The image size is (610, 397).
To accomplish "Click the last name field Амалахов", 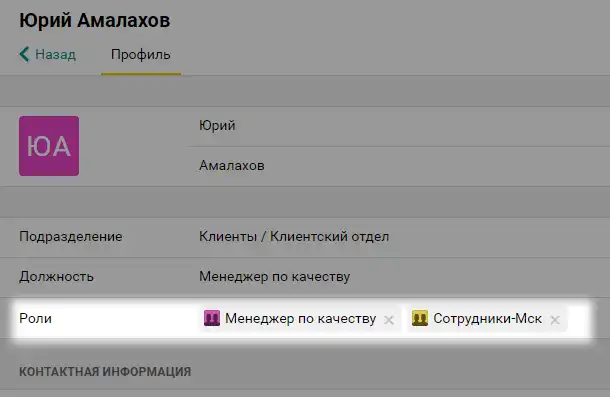I will [399, 166].
